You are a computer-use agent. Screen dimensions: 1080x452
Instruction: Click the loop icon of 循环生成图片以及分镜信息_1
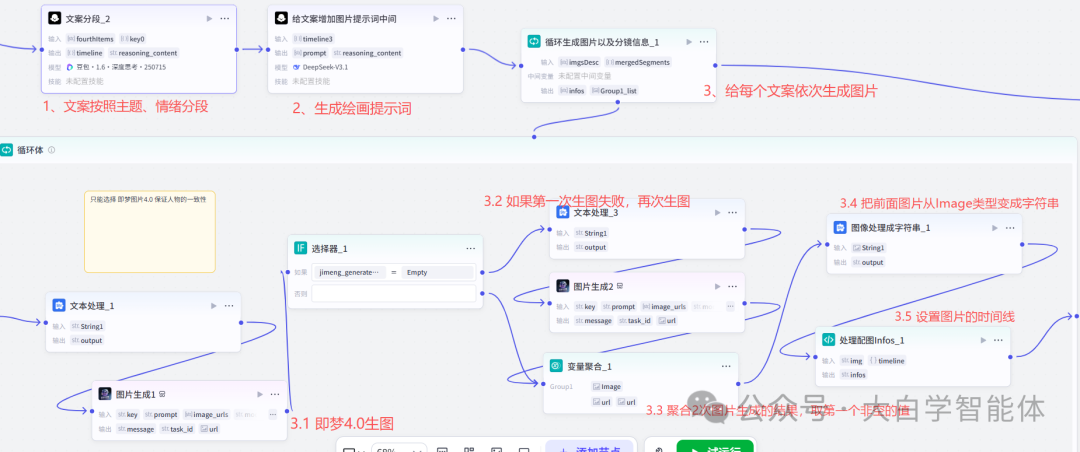click(534, 41)
